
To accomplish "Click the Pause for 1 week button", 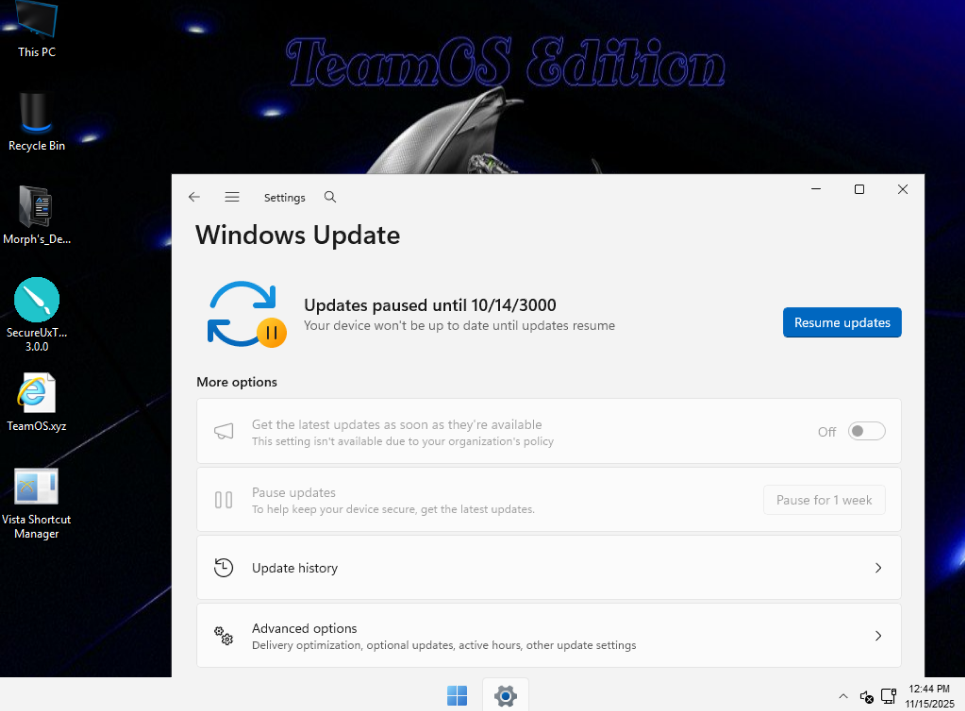I will tap(824, 500).
